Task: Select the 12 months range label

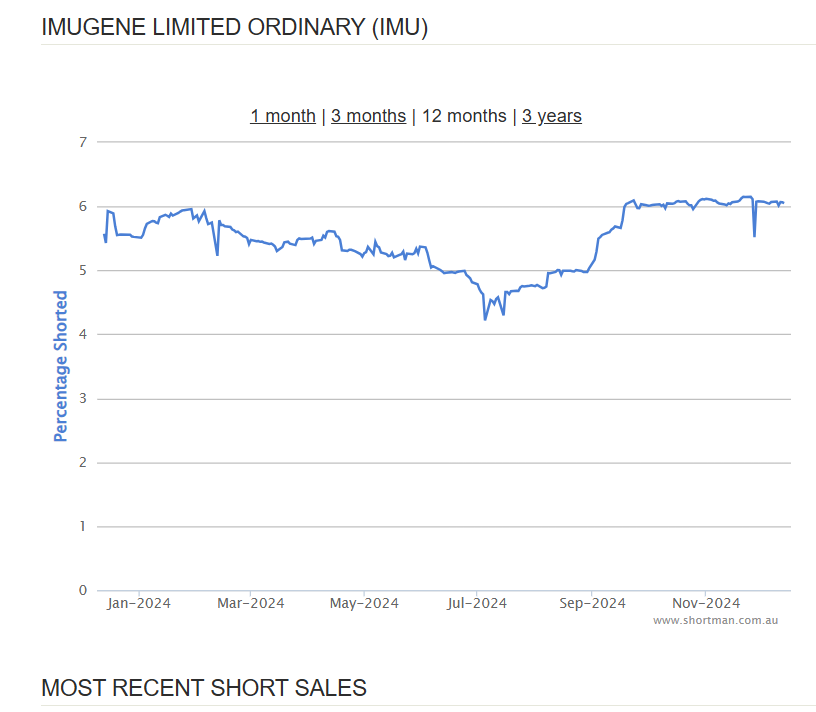Action: tap(464, 116)
